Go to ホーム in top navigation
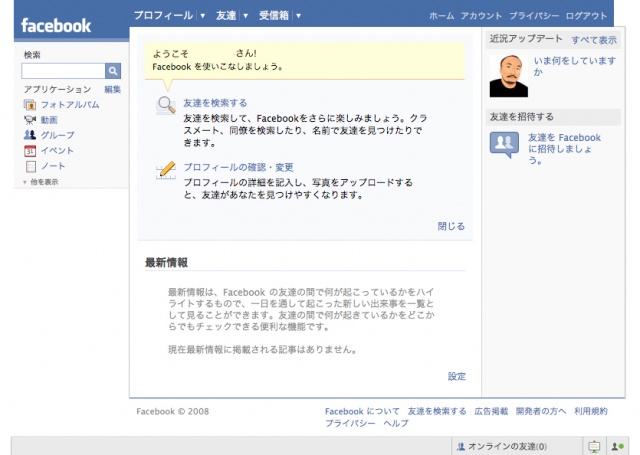 click(x=442, y=16)
